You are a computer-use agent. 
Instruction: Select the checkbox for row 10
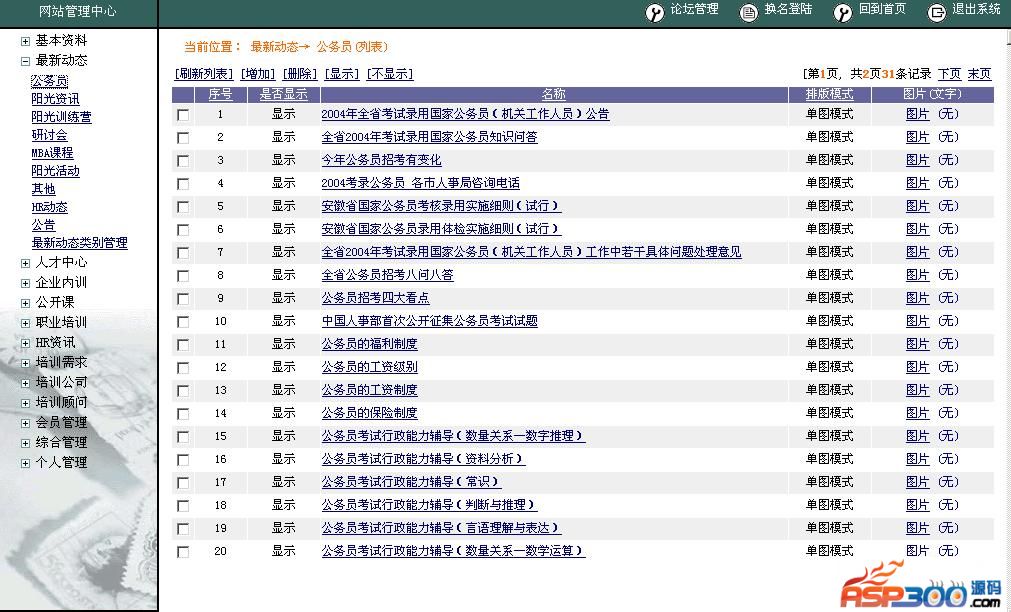pos(183,322)
